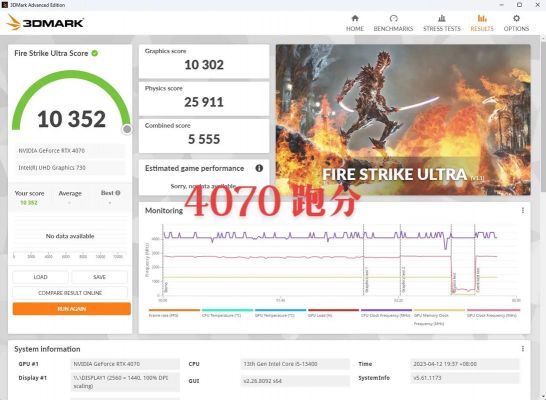The width and height of the screenshot is (546, 400).
Task: Click Estimated game performance info icon
Action: coord(259,168)
